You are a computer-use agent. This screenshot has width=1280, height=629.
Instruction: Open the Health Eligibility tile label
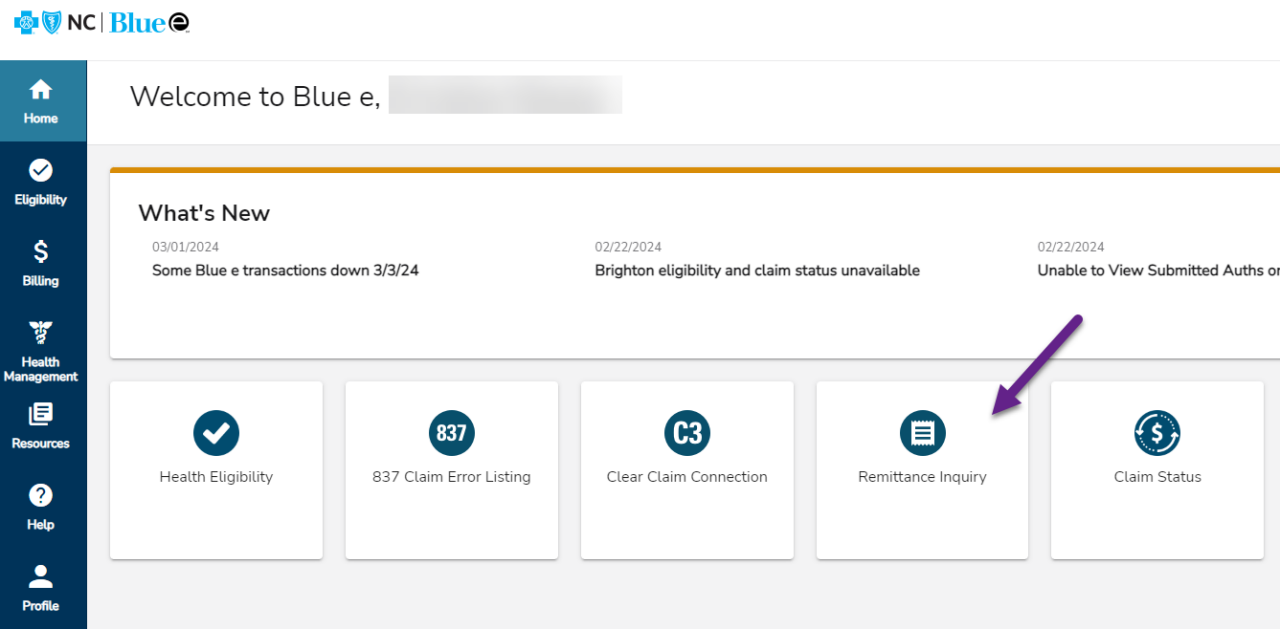pos(216,477)
